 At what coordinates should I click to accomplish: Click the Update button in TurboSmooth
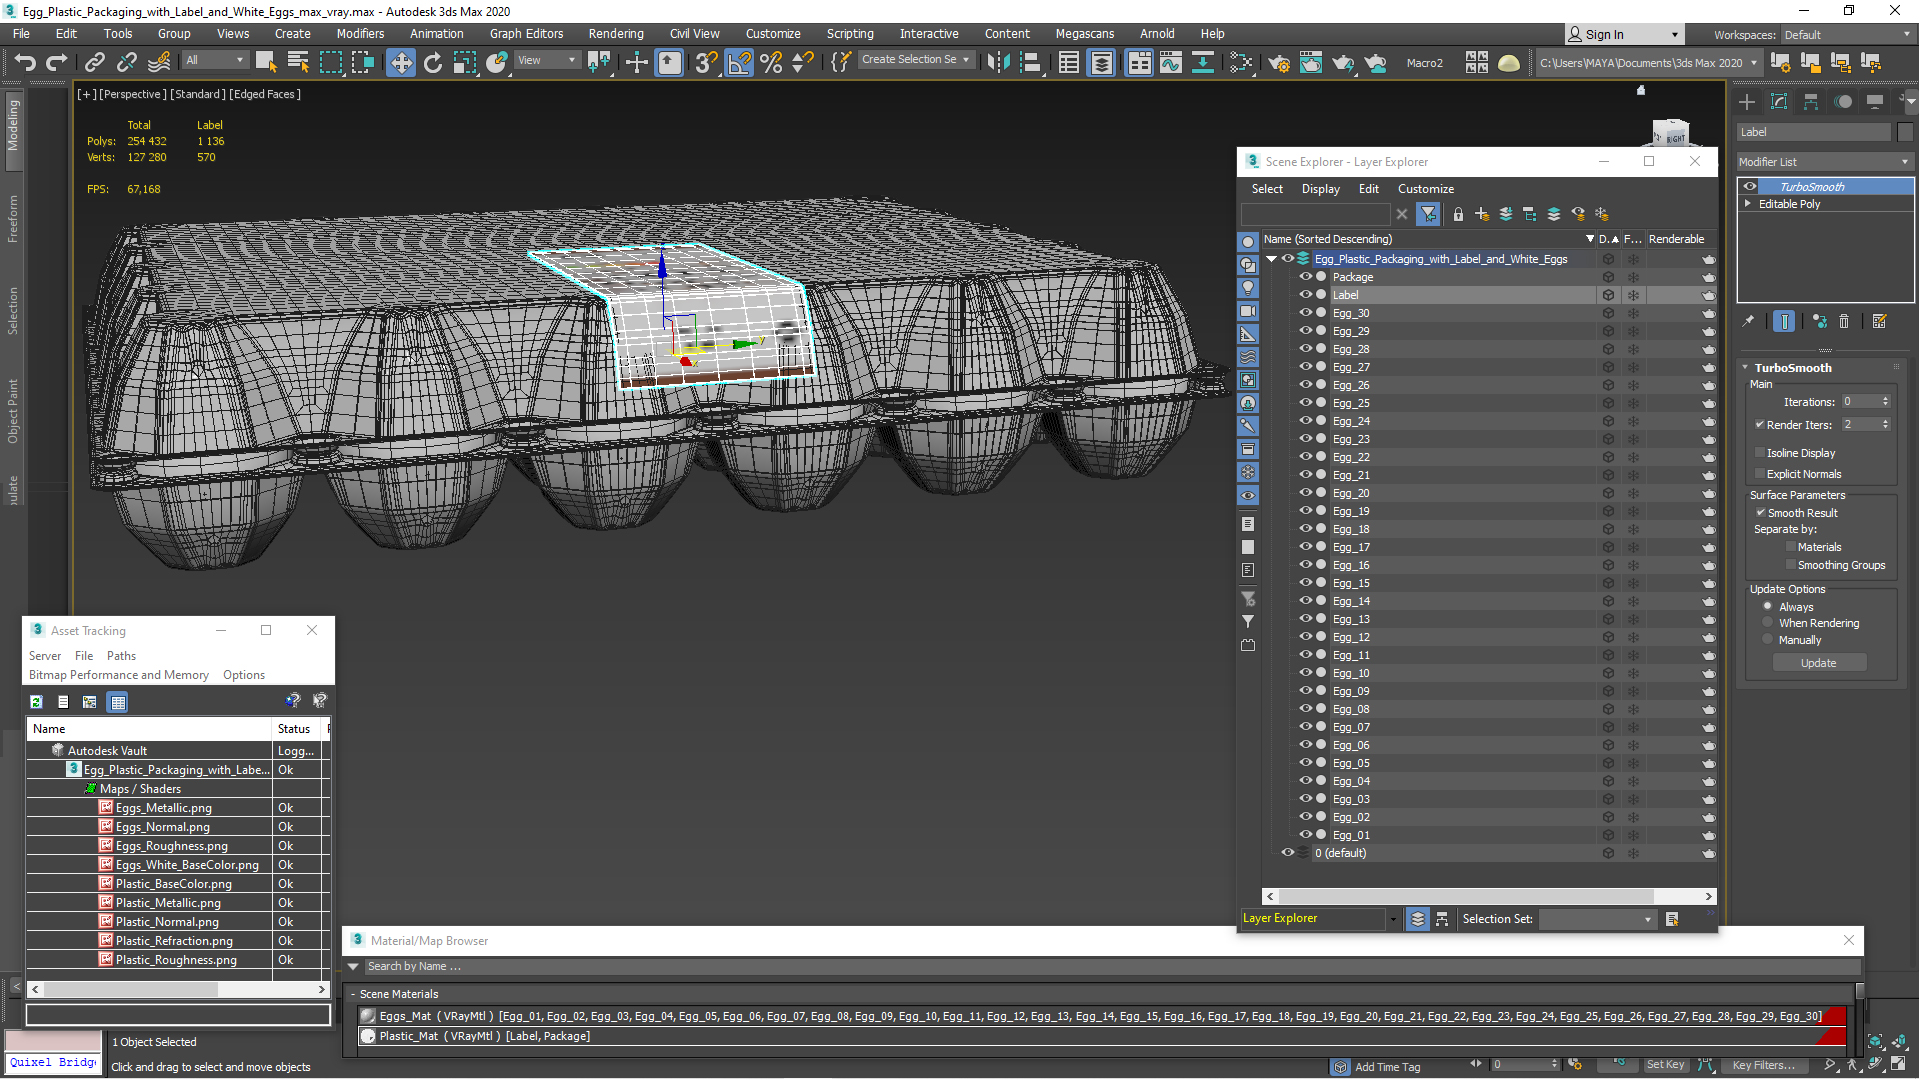[1818, 663]
